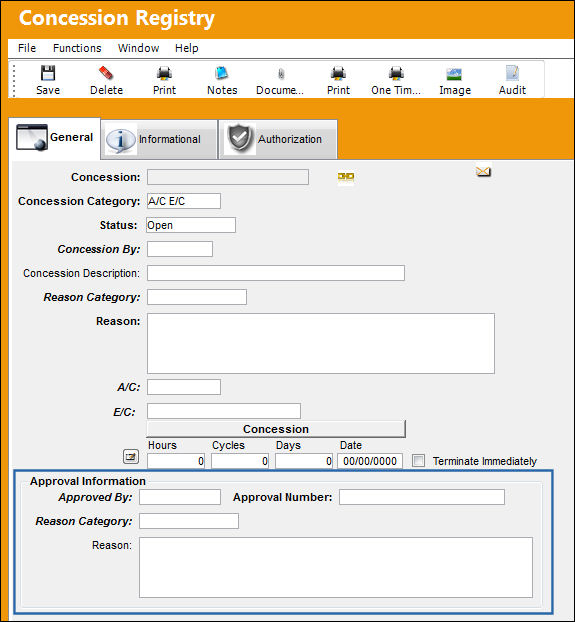Open the Audit toolbar icon

512,73
